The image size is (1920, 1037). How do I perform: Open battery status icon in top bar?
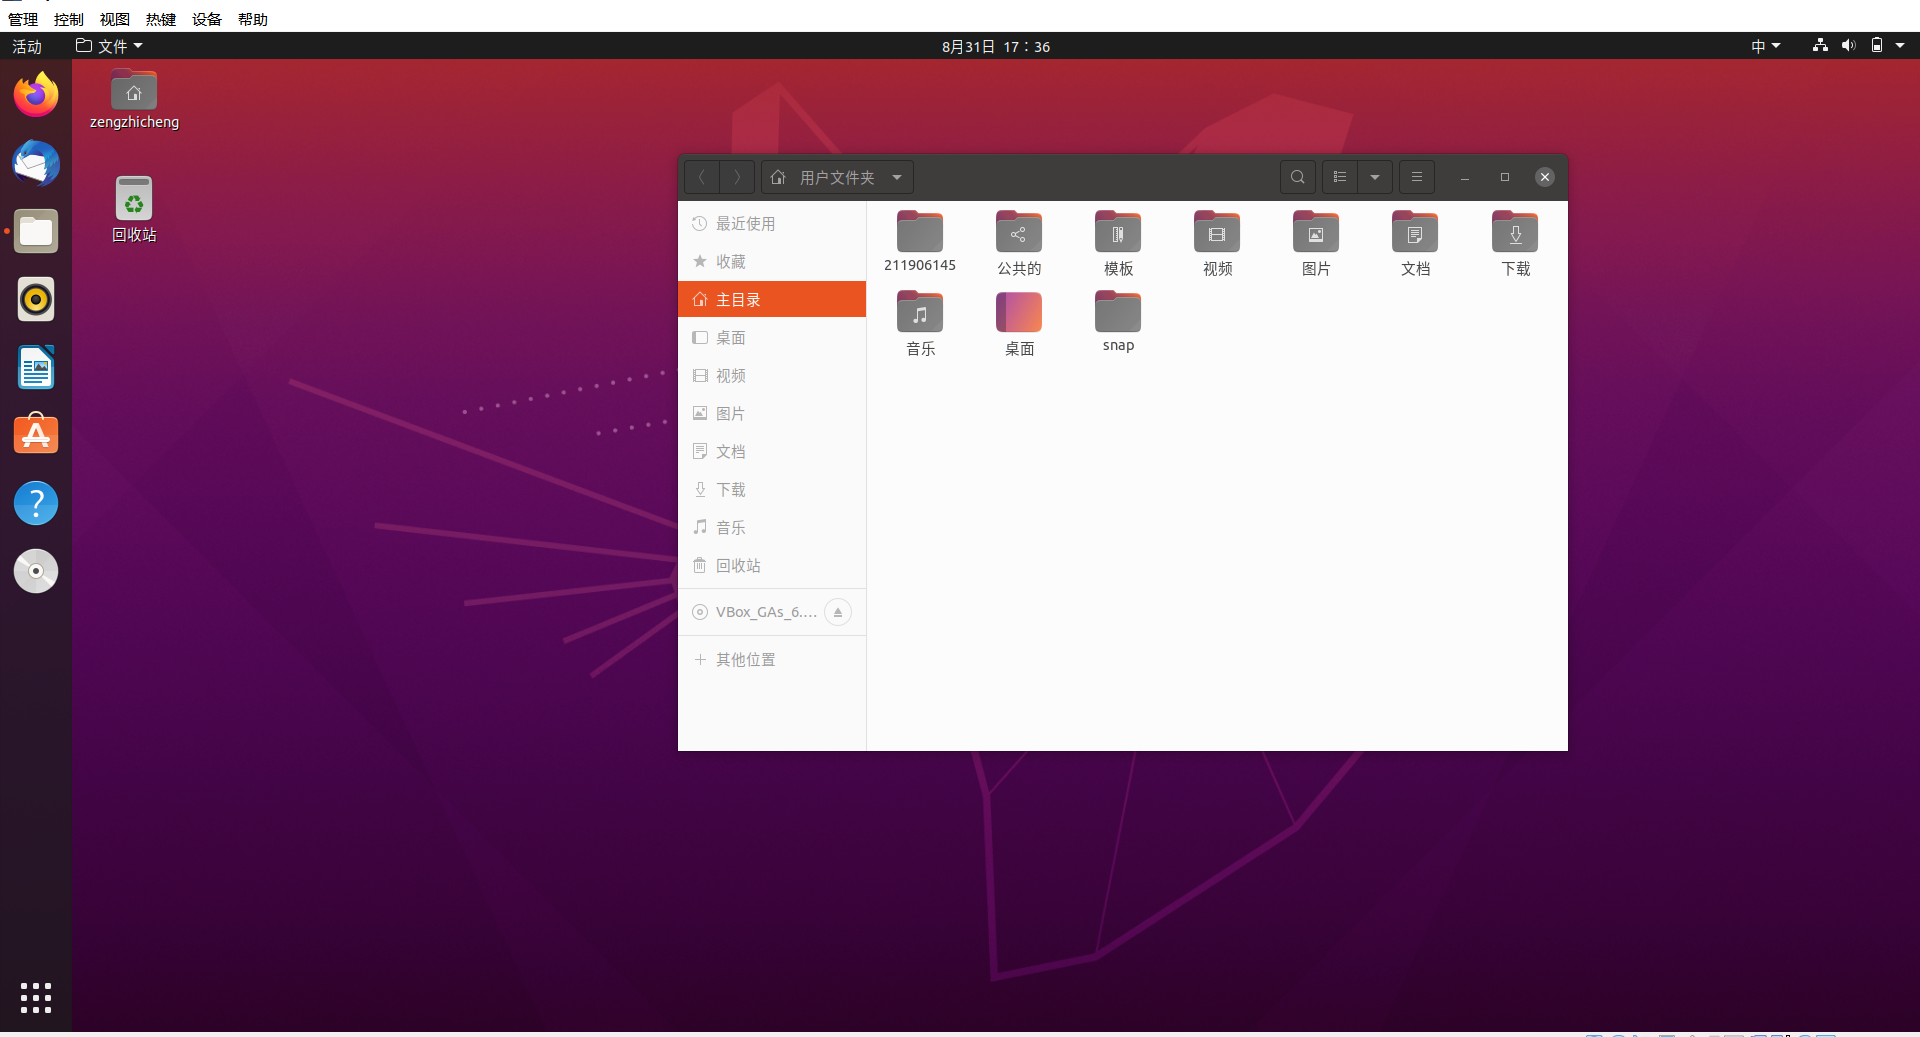[1877, 46]
